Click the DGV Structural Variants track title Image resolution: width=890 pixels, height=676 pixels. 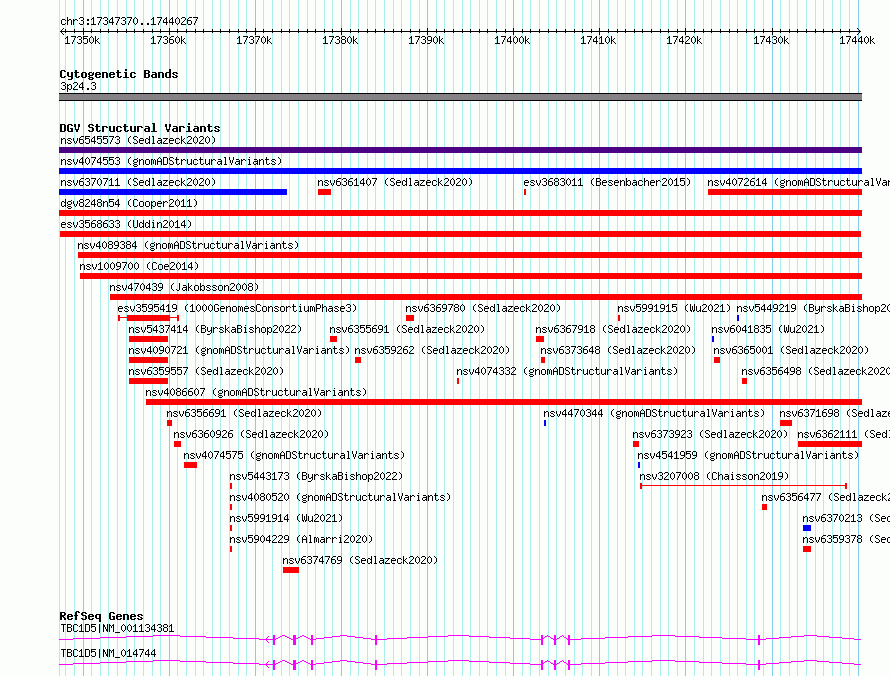coord(140,128)
